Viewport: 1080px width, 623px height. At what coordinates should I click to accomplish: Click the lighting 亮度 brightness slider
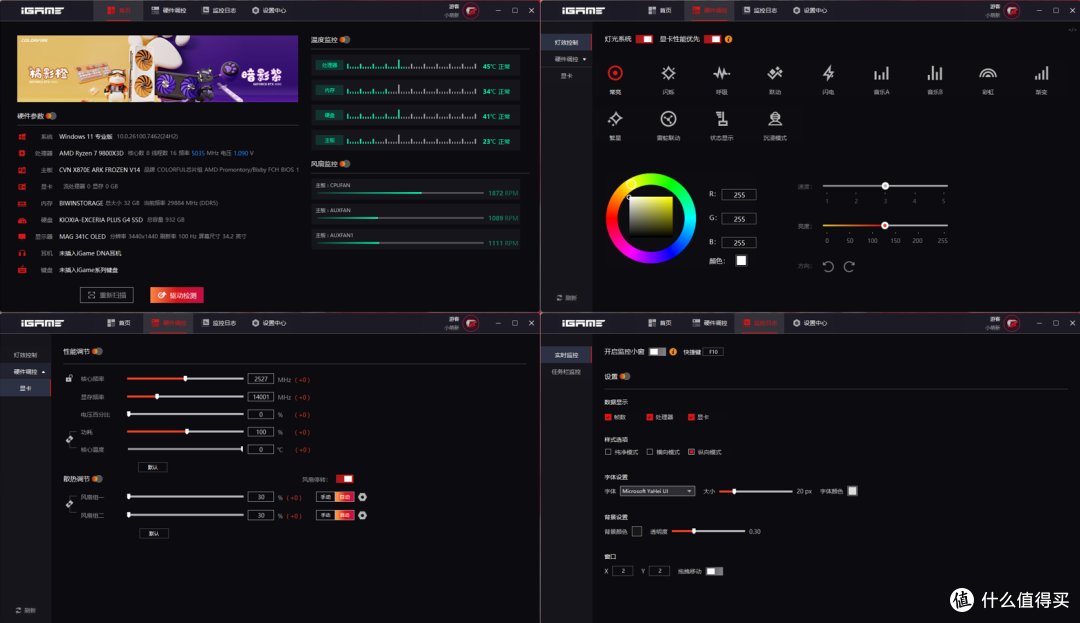click(885, 225)
